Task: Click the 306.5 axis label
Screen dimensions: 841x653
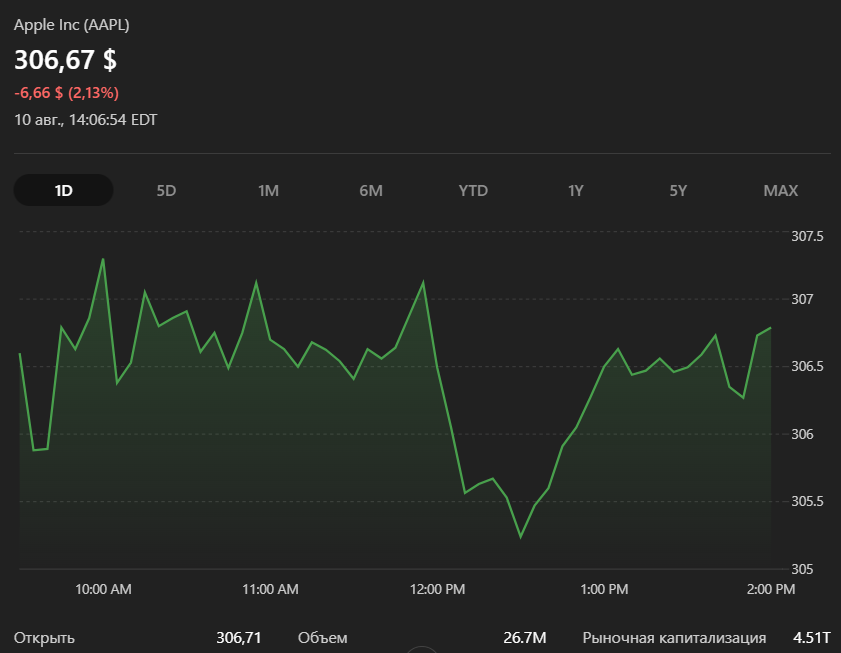Action: pyautogui.click(x=807, y=366)
